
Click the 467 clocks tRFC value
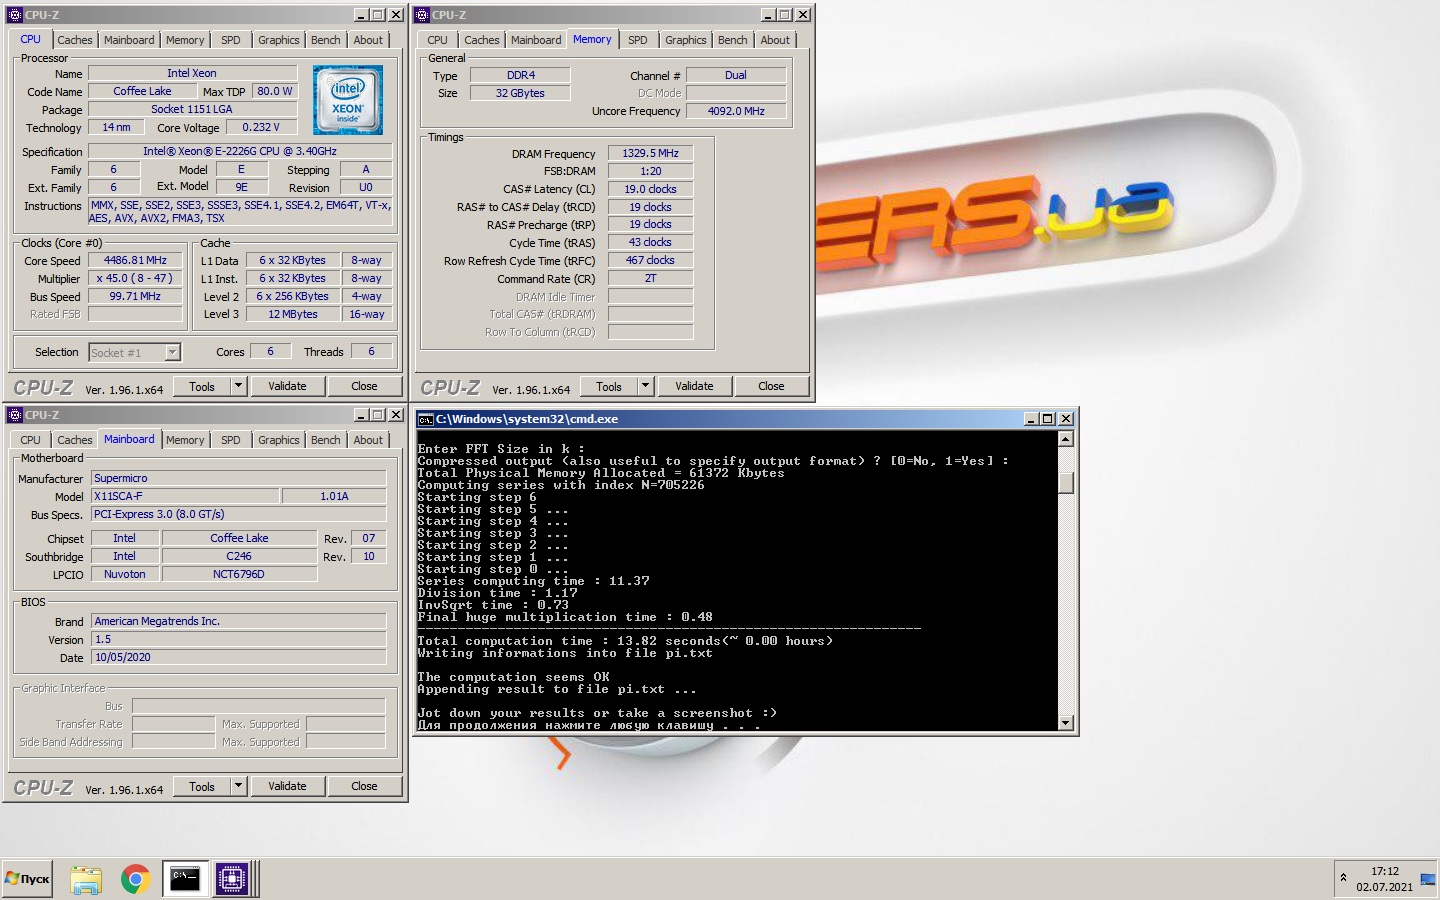(x=650, y=260)
